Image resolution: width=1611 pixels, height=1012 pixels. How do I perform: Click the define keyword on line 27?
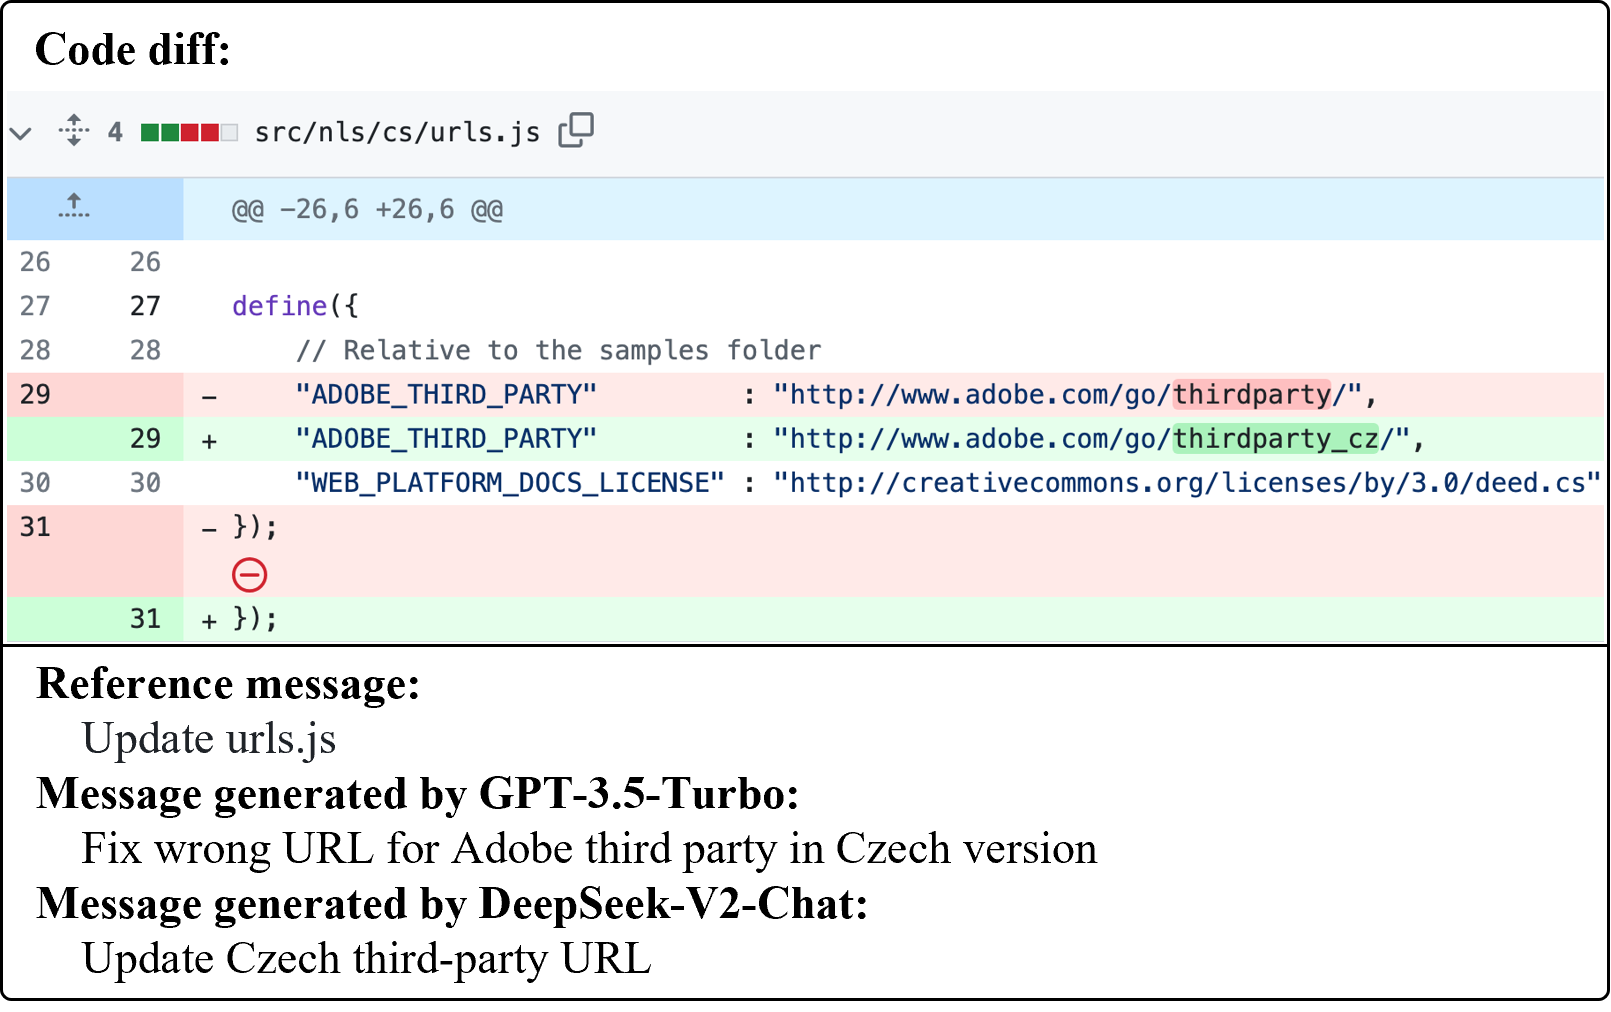click(279, 306)
